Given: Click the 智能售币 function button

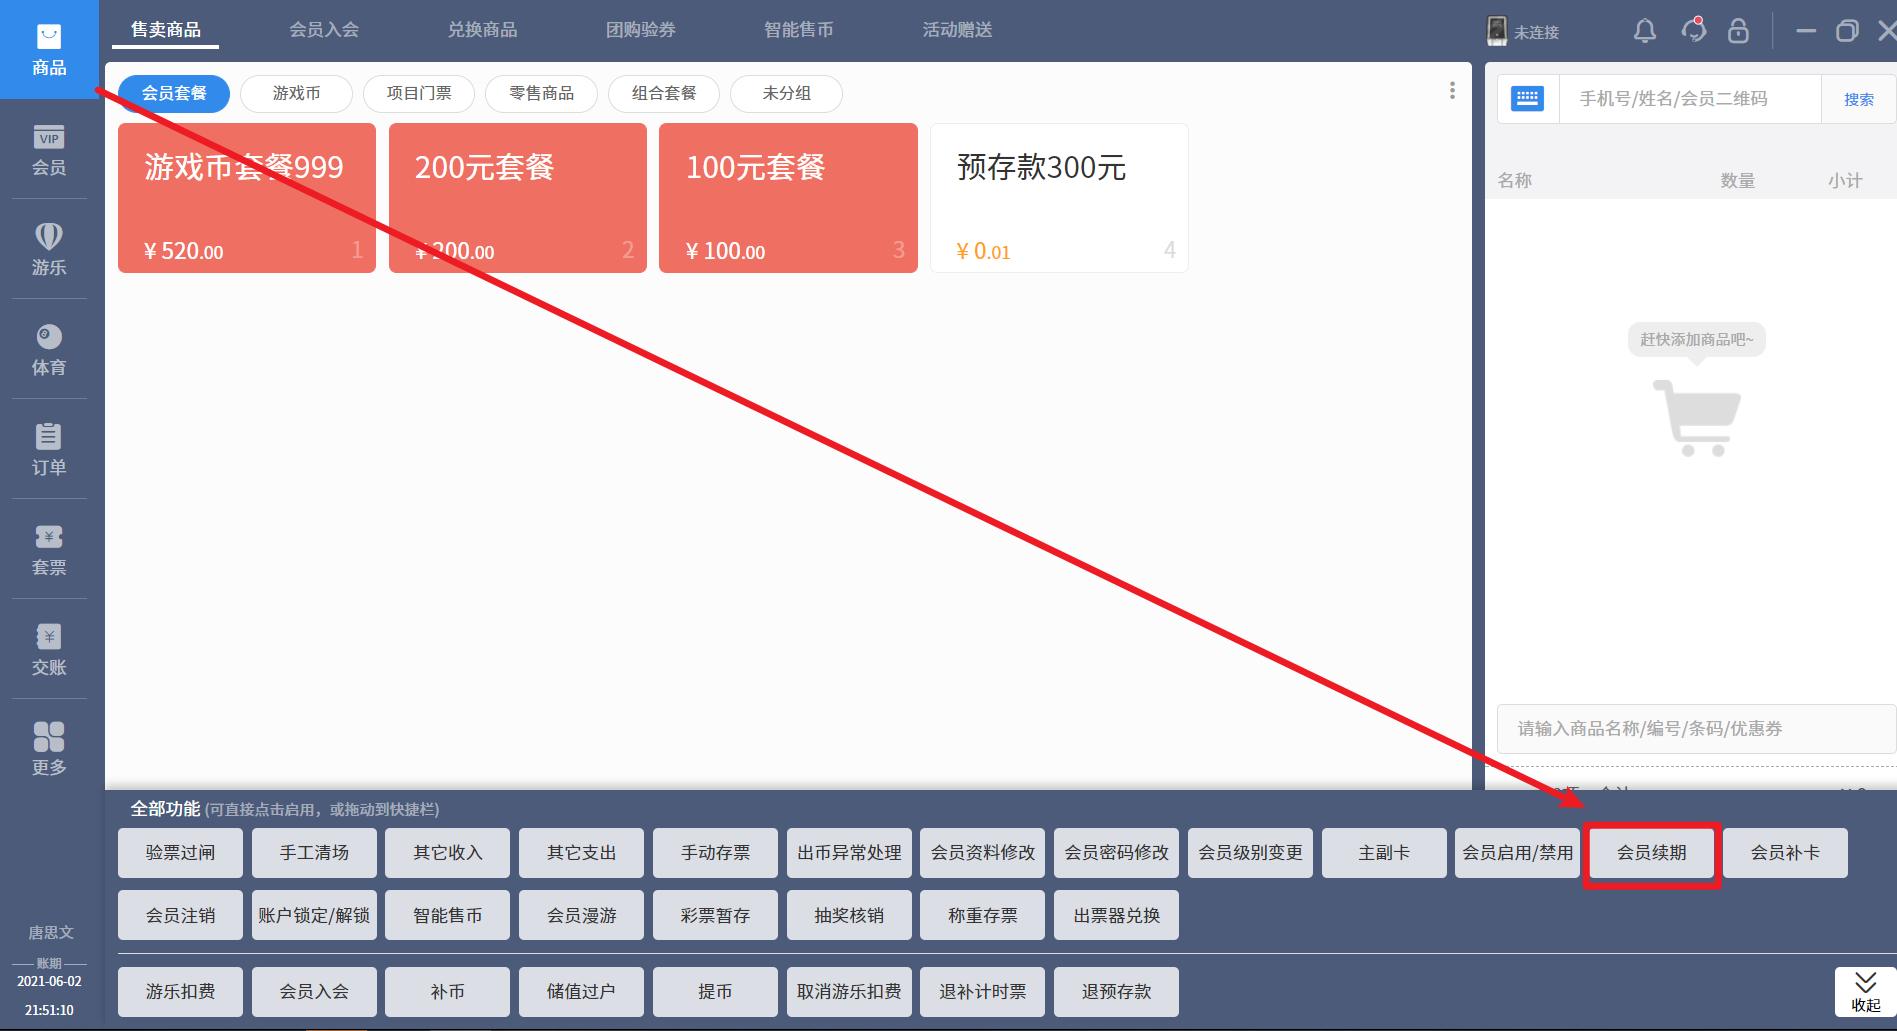Looking at the screenshot, I should pos(448,915).
